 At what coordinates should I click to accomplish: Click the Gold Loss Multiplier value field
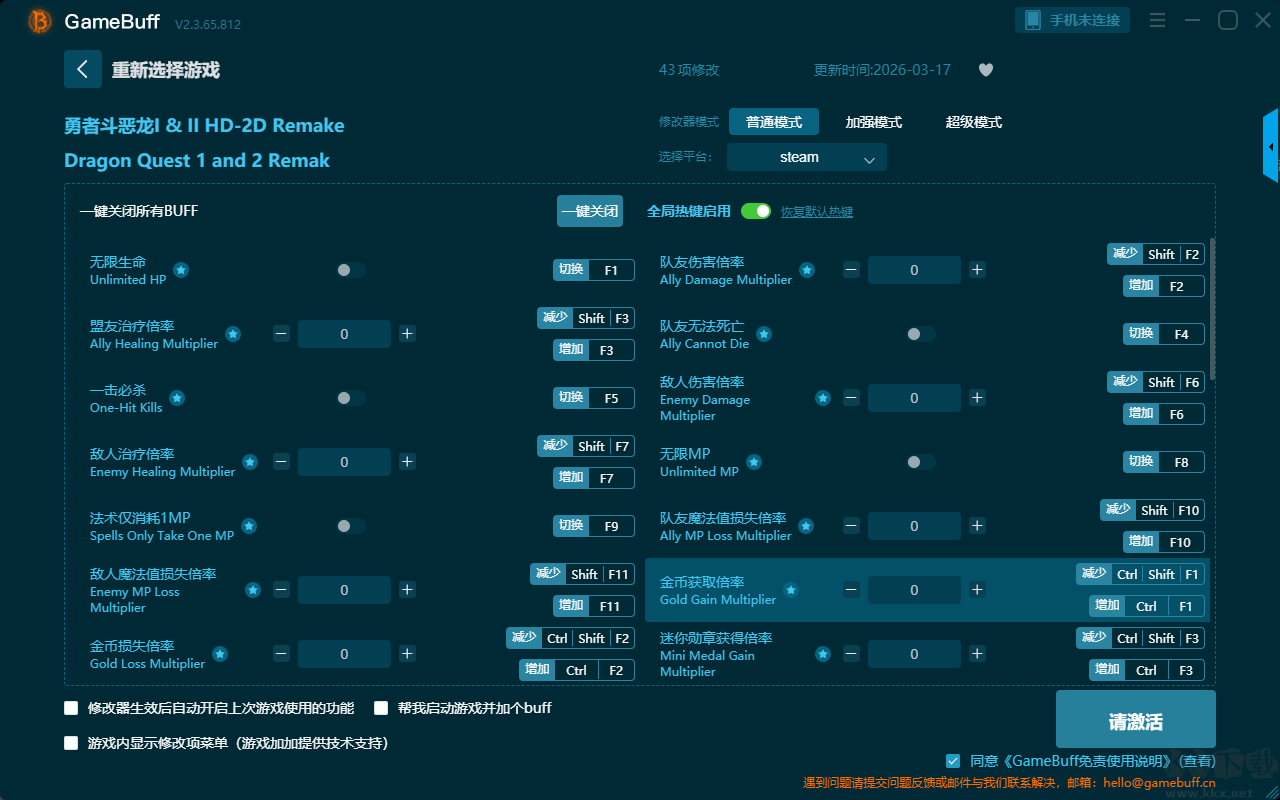coord(344,654)
